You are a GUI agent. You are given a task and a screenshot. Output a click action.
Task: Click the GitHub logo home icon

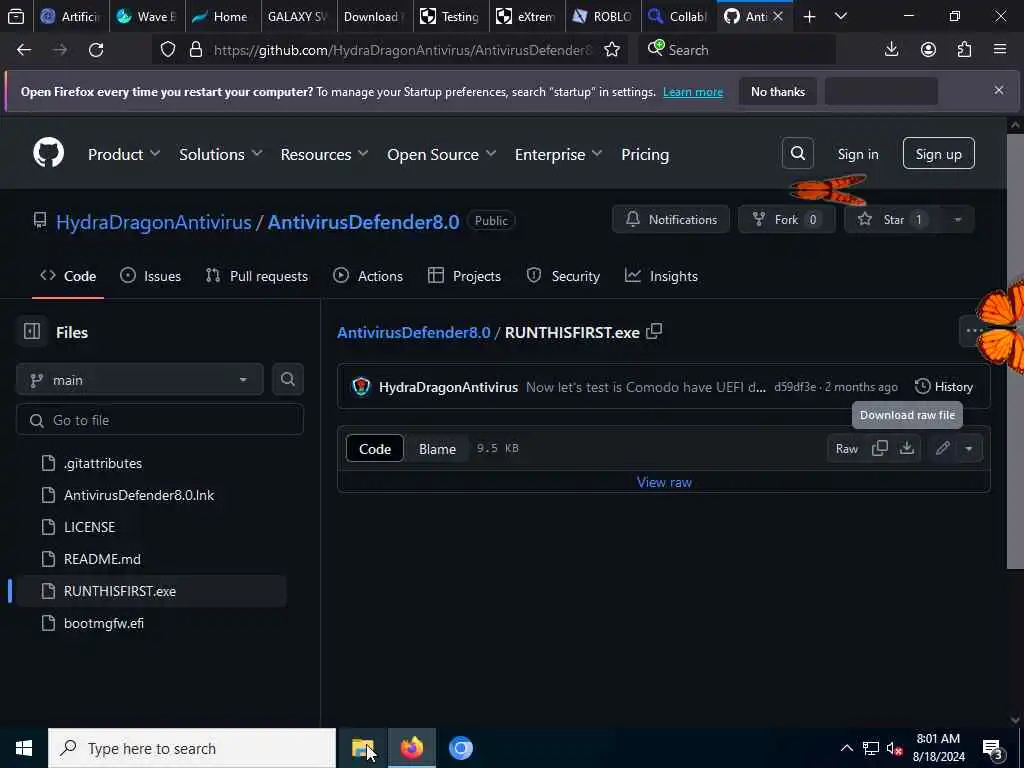click(48, 153)
